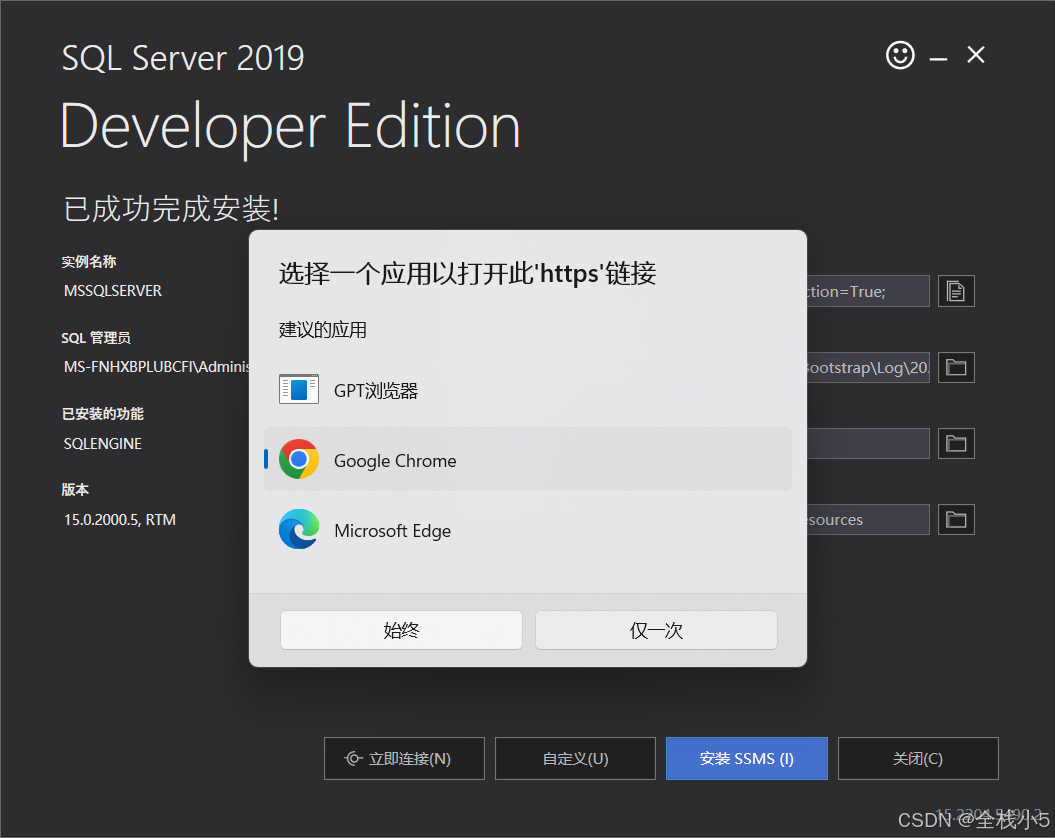Screen dimensions: 1055x838
Task: Click the 立即连接(N) button
Action: pyautogui.click(x=404, y=758)
